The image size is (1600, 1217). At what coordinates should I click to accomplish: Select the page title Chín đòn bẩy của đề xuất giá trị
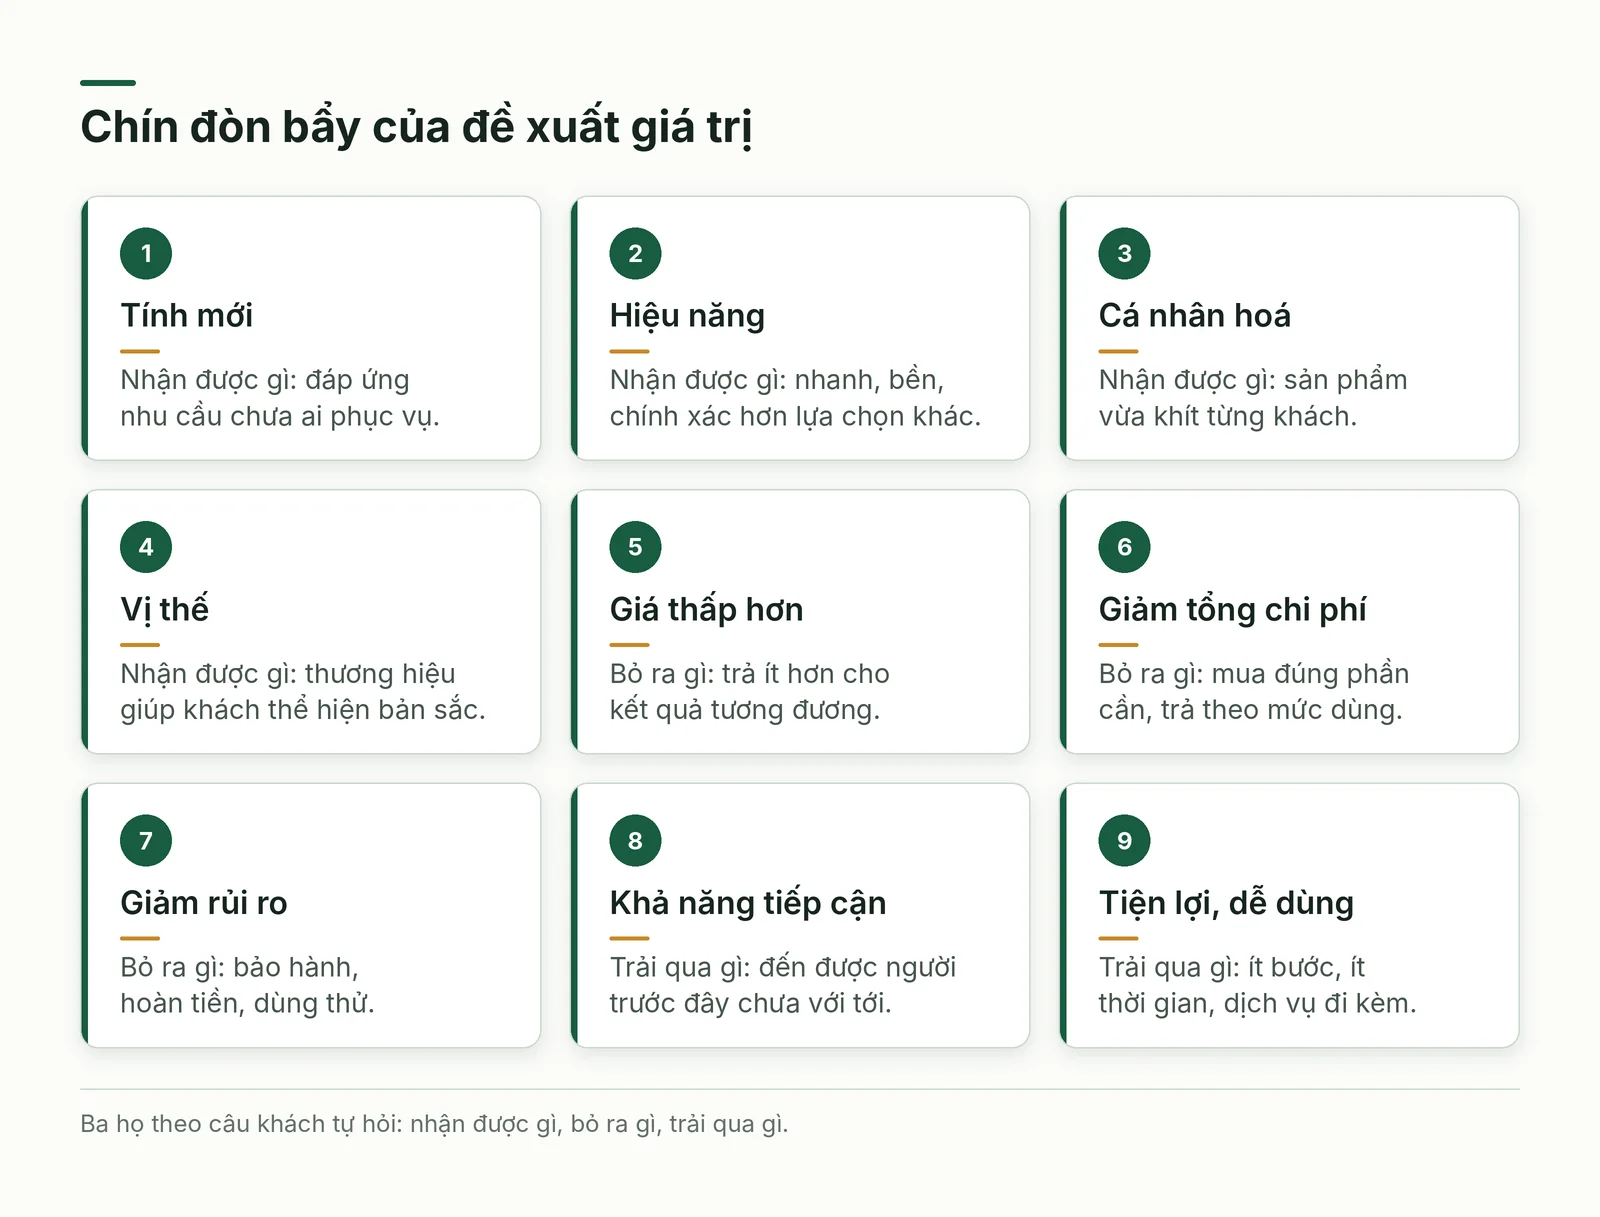pos(416,127)
